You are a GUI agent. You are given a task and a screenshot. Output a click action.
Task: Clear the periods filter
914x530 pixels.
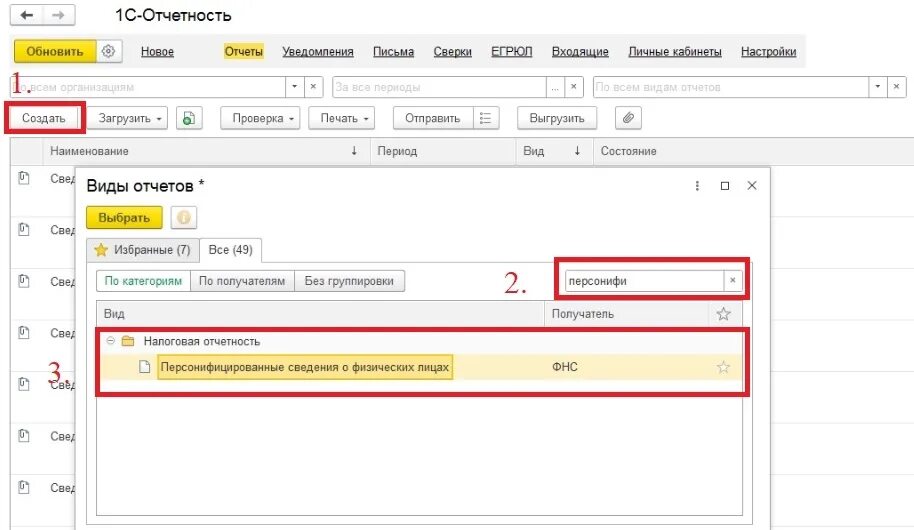(x=574, y=87)
